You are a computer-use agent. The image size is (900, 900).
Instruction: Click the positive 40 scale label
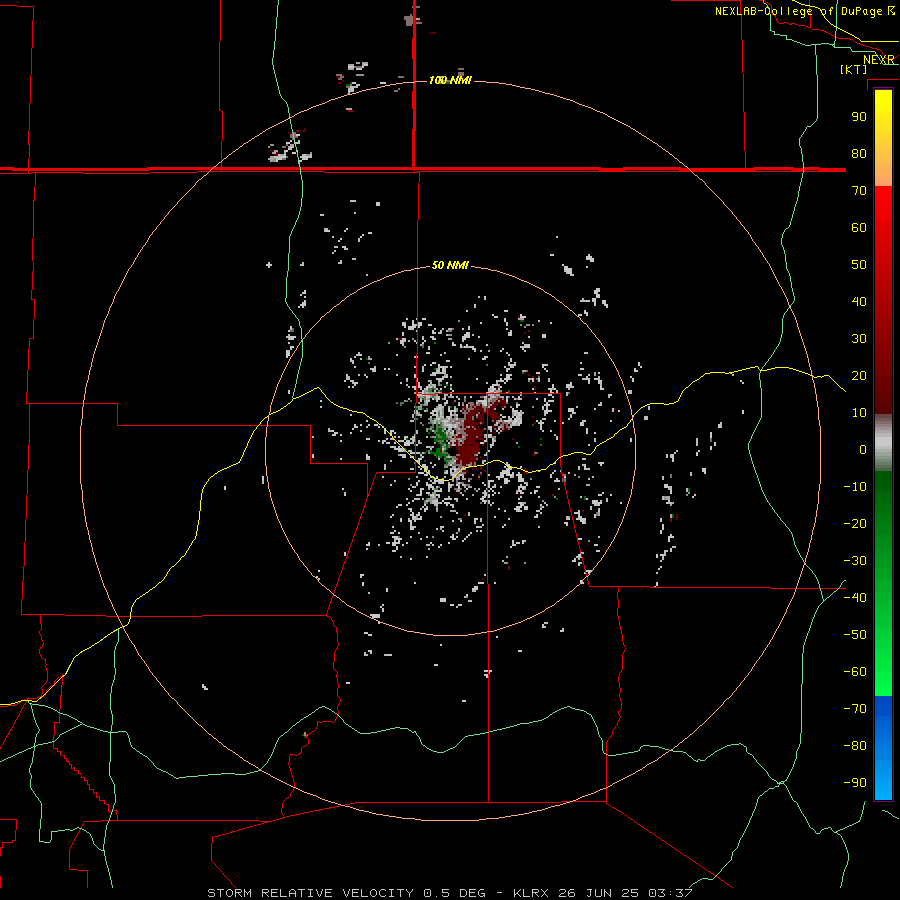859,302
